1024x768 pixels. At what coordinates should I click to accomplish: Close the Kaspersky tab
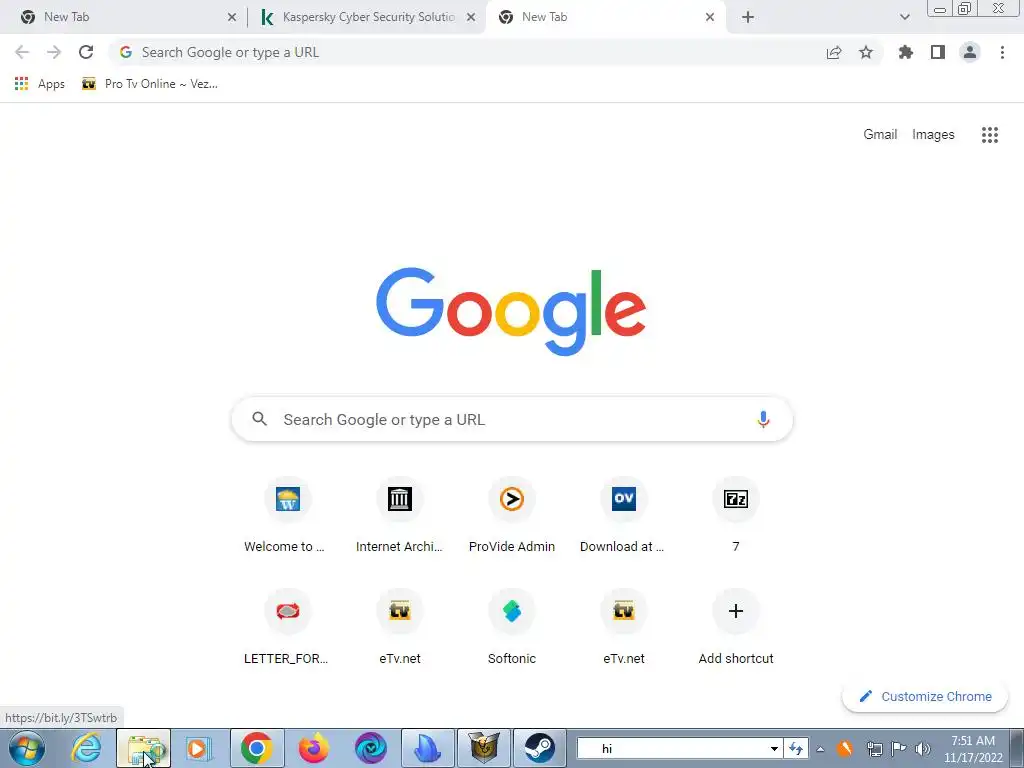(x=471, y=18)
